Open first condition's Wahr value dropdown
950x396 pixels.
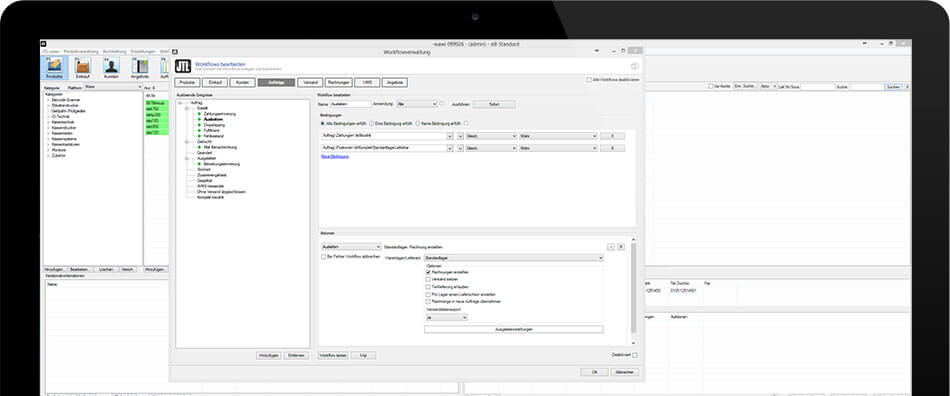(559, 136)
